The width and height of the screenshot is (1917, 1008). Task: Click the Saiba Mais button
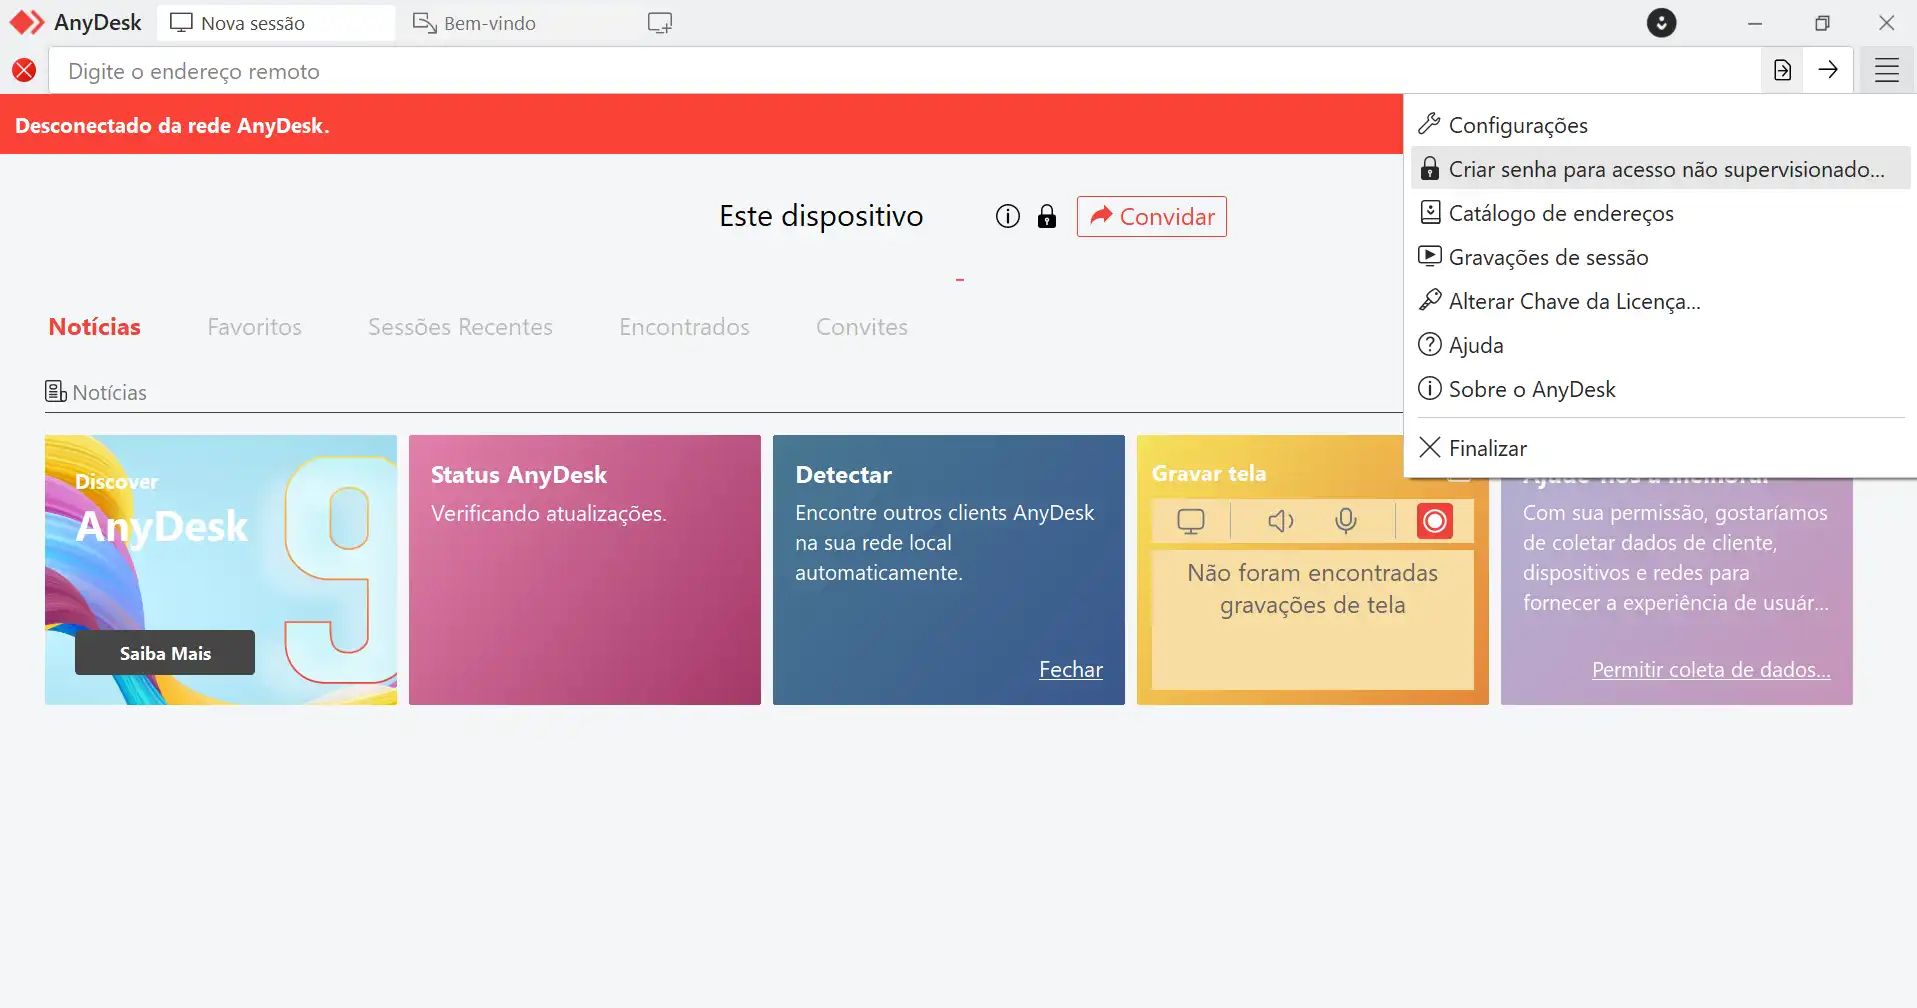point(165,653)
